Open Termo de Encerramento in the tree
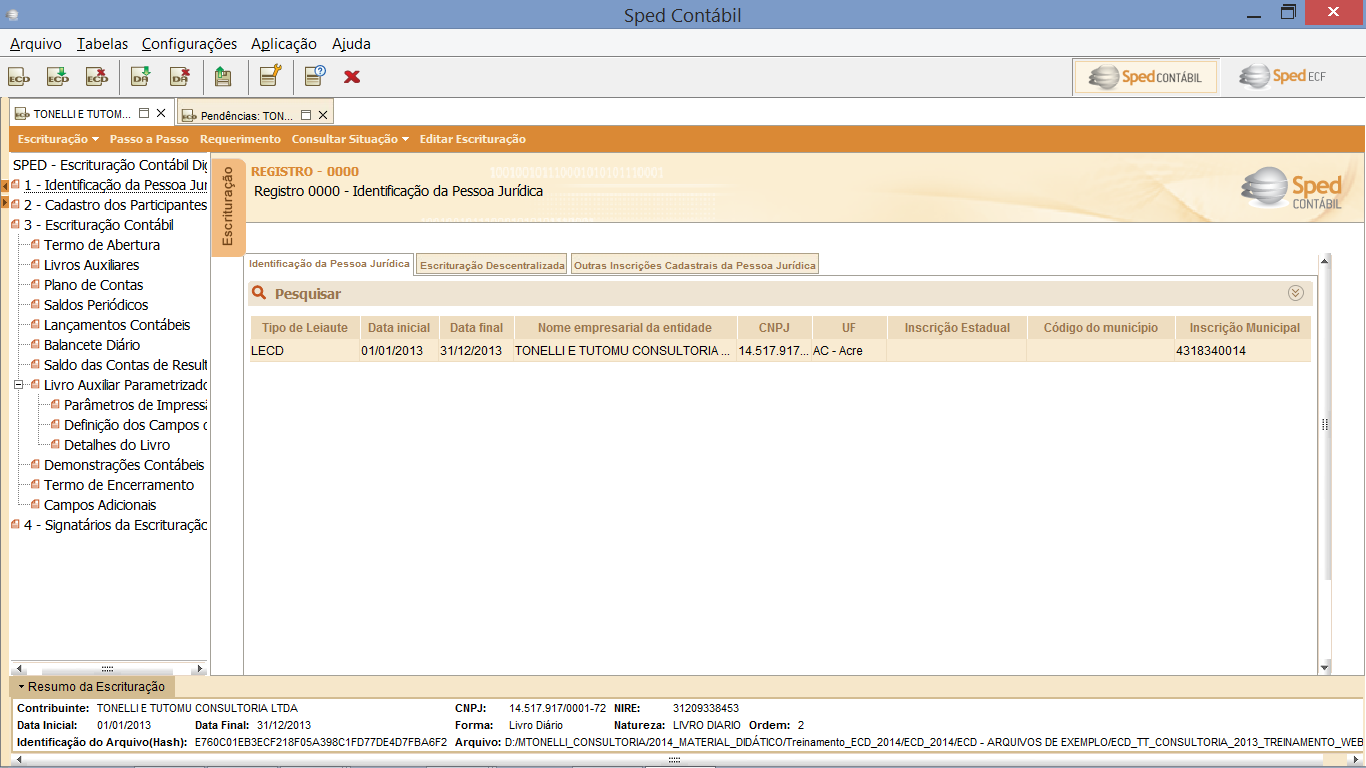This screenshot has height=768, width=1366. (119, 485)
